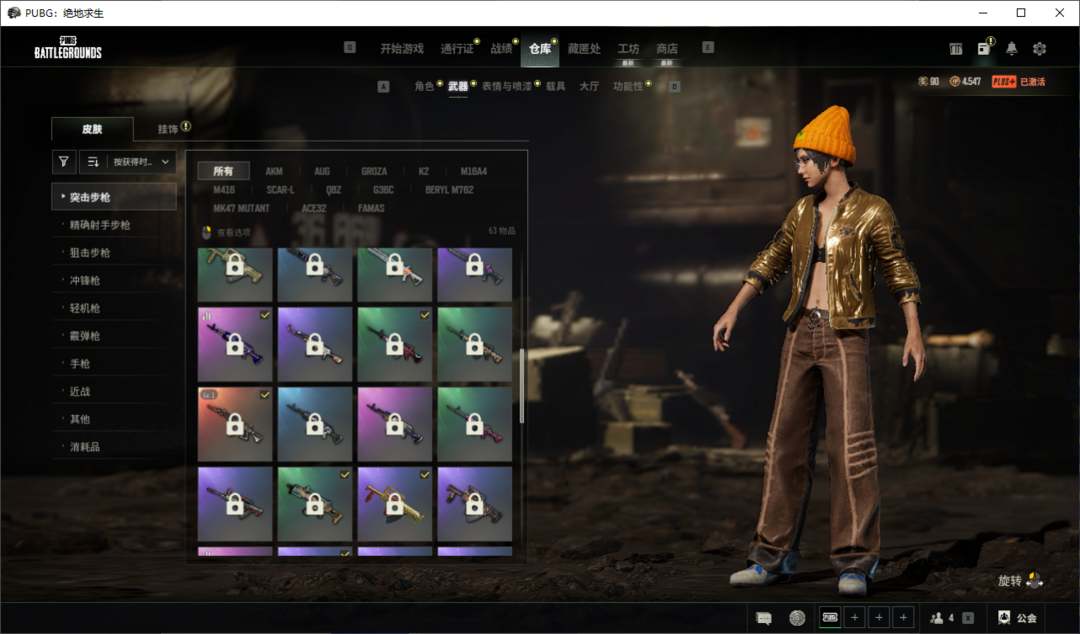Filter skins by BERYL M762
The image size is (1080, 634).
point(449,190)
